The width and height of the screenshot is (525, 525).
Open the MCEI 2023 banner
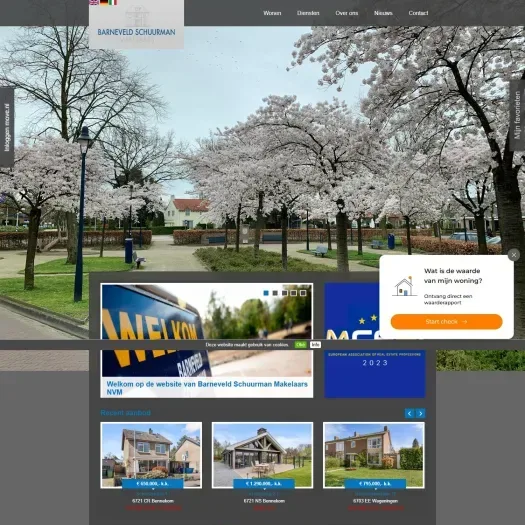coord(375,341)
